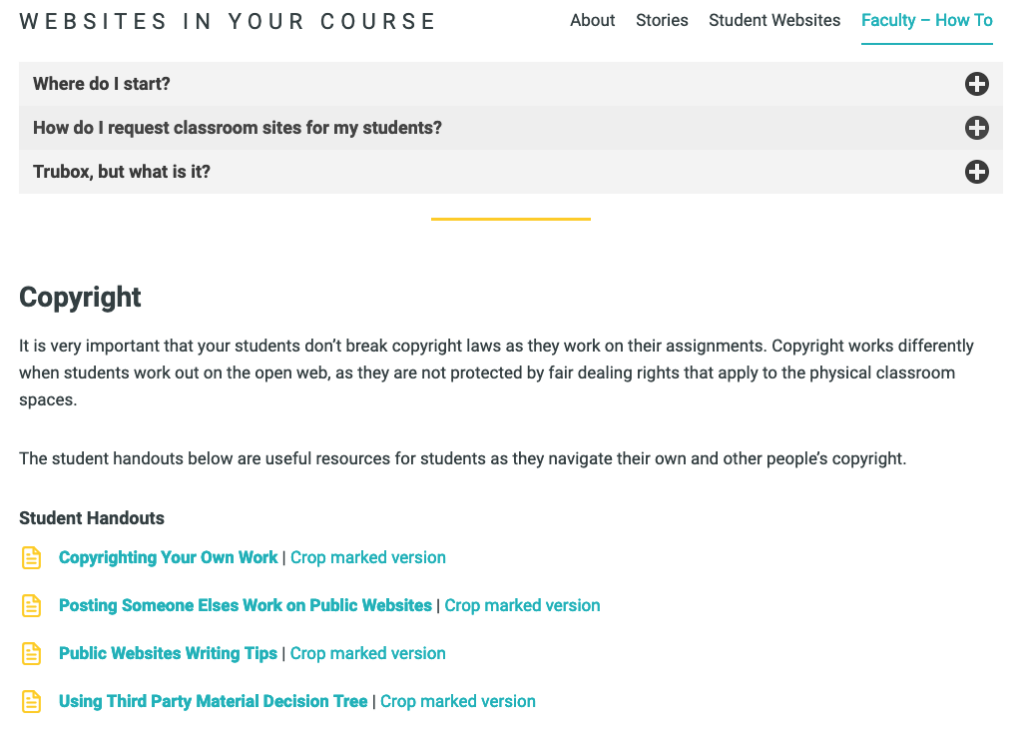Click the document icon beside Copyrighting Your Own Work
Image resolution: width=1024 pixels, height=741 pixels.
31,558
